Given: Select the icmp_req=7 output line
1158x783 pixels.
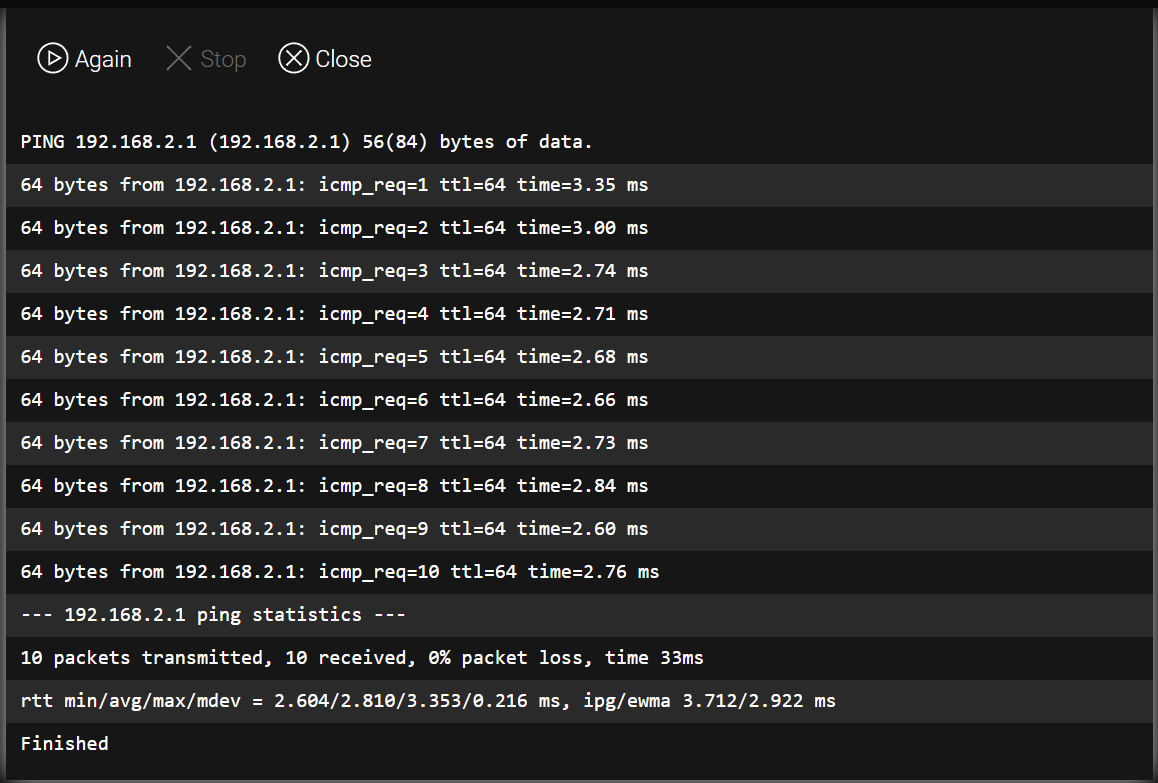Looking at the screenshot, I should tap(579, 442).
